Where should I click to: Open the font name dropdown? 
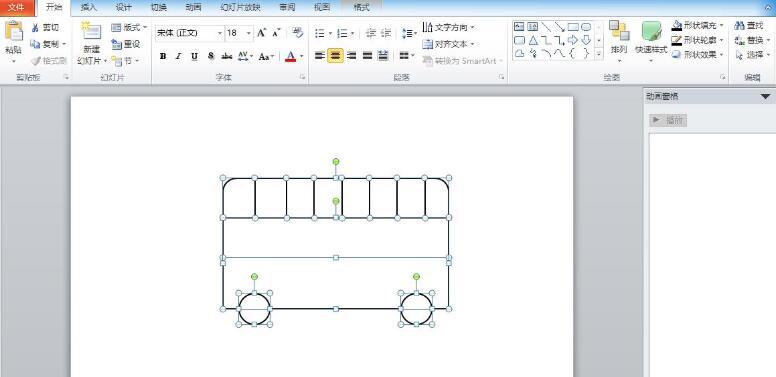point(220,33)
